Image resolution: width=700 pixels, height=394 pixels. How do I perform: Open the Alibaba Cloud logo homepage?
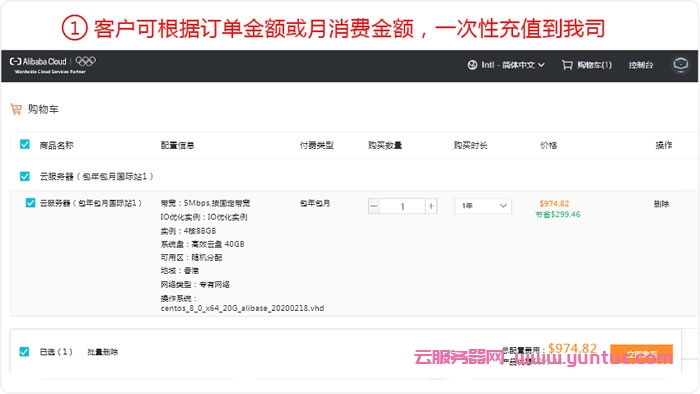(38, 62)
